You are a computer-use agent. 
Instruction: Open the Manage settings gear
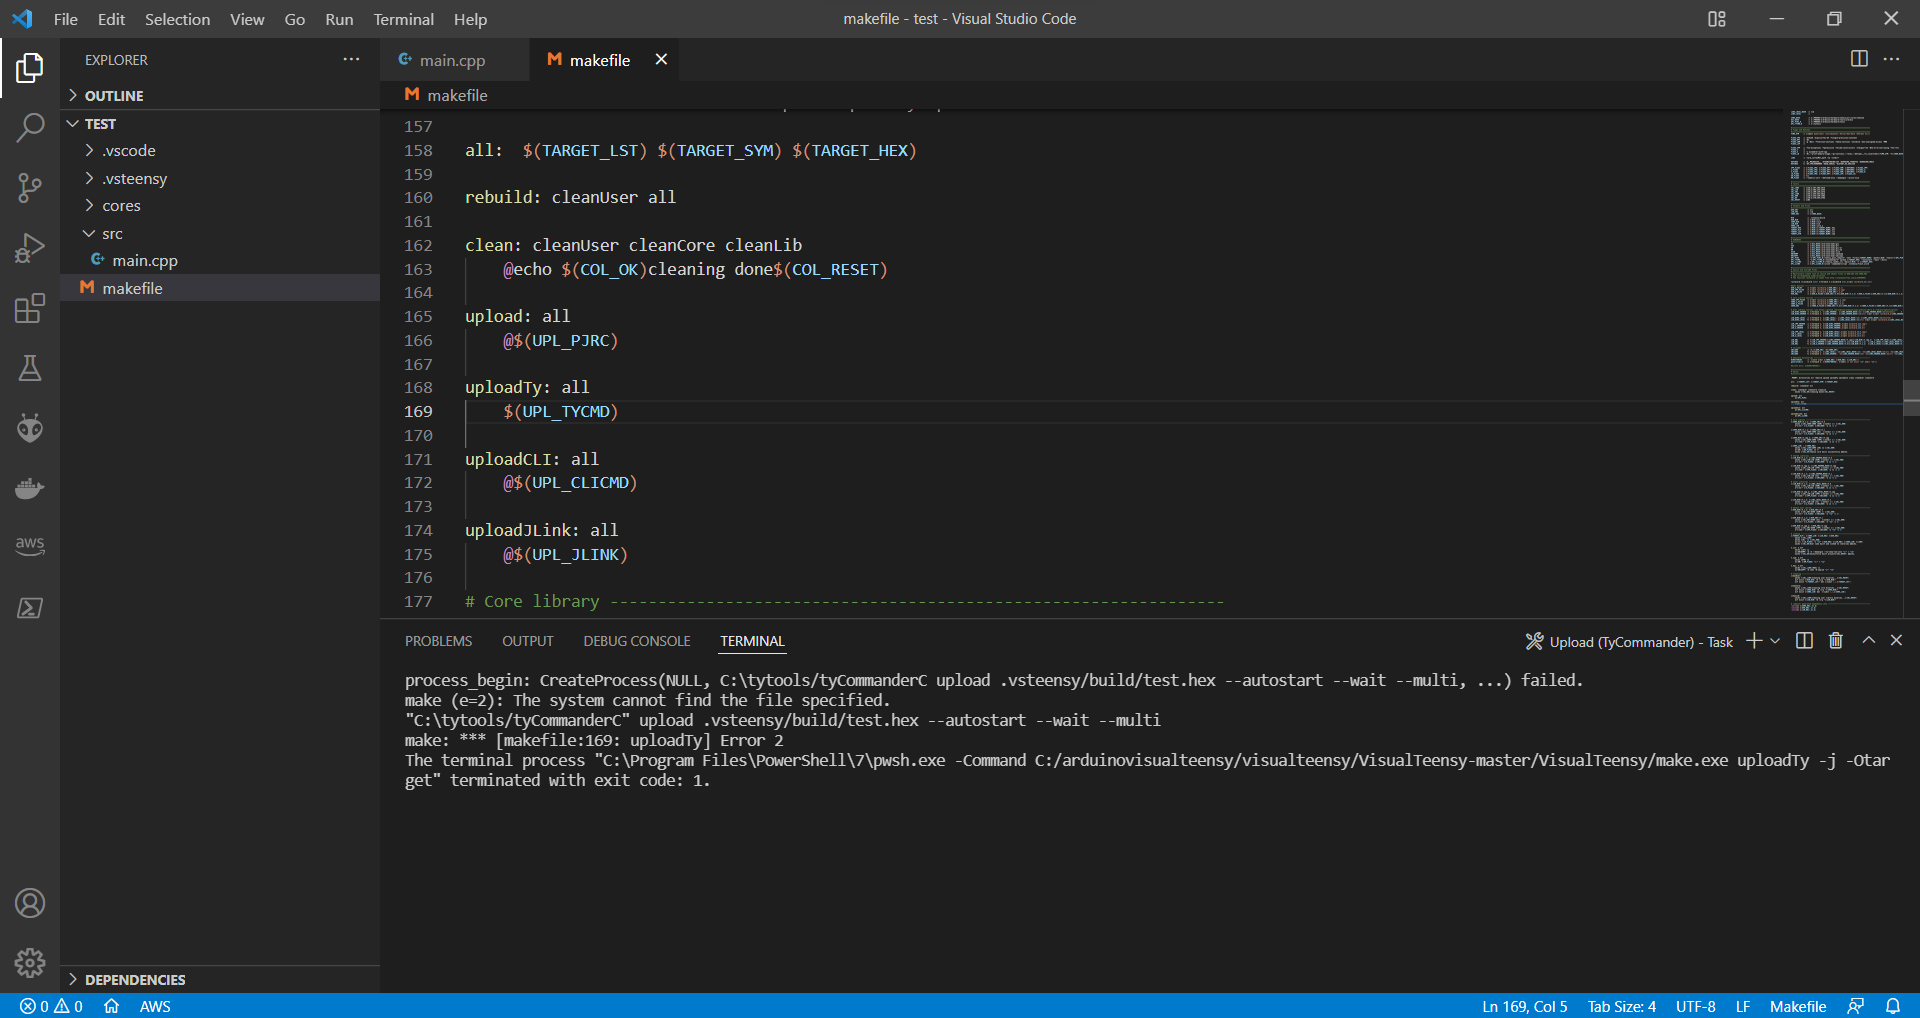(30, 962)
